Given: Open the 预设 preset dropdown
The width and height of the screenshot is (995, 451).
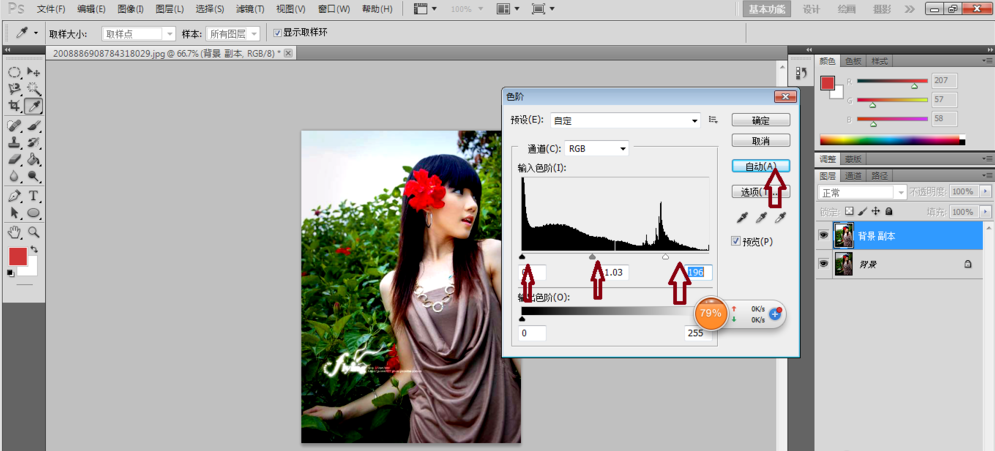Looking at the screenshot, I should (x=625, y=120).
